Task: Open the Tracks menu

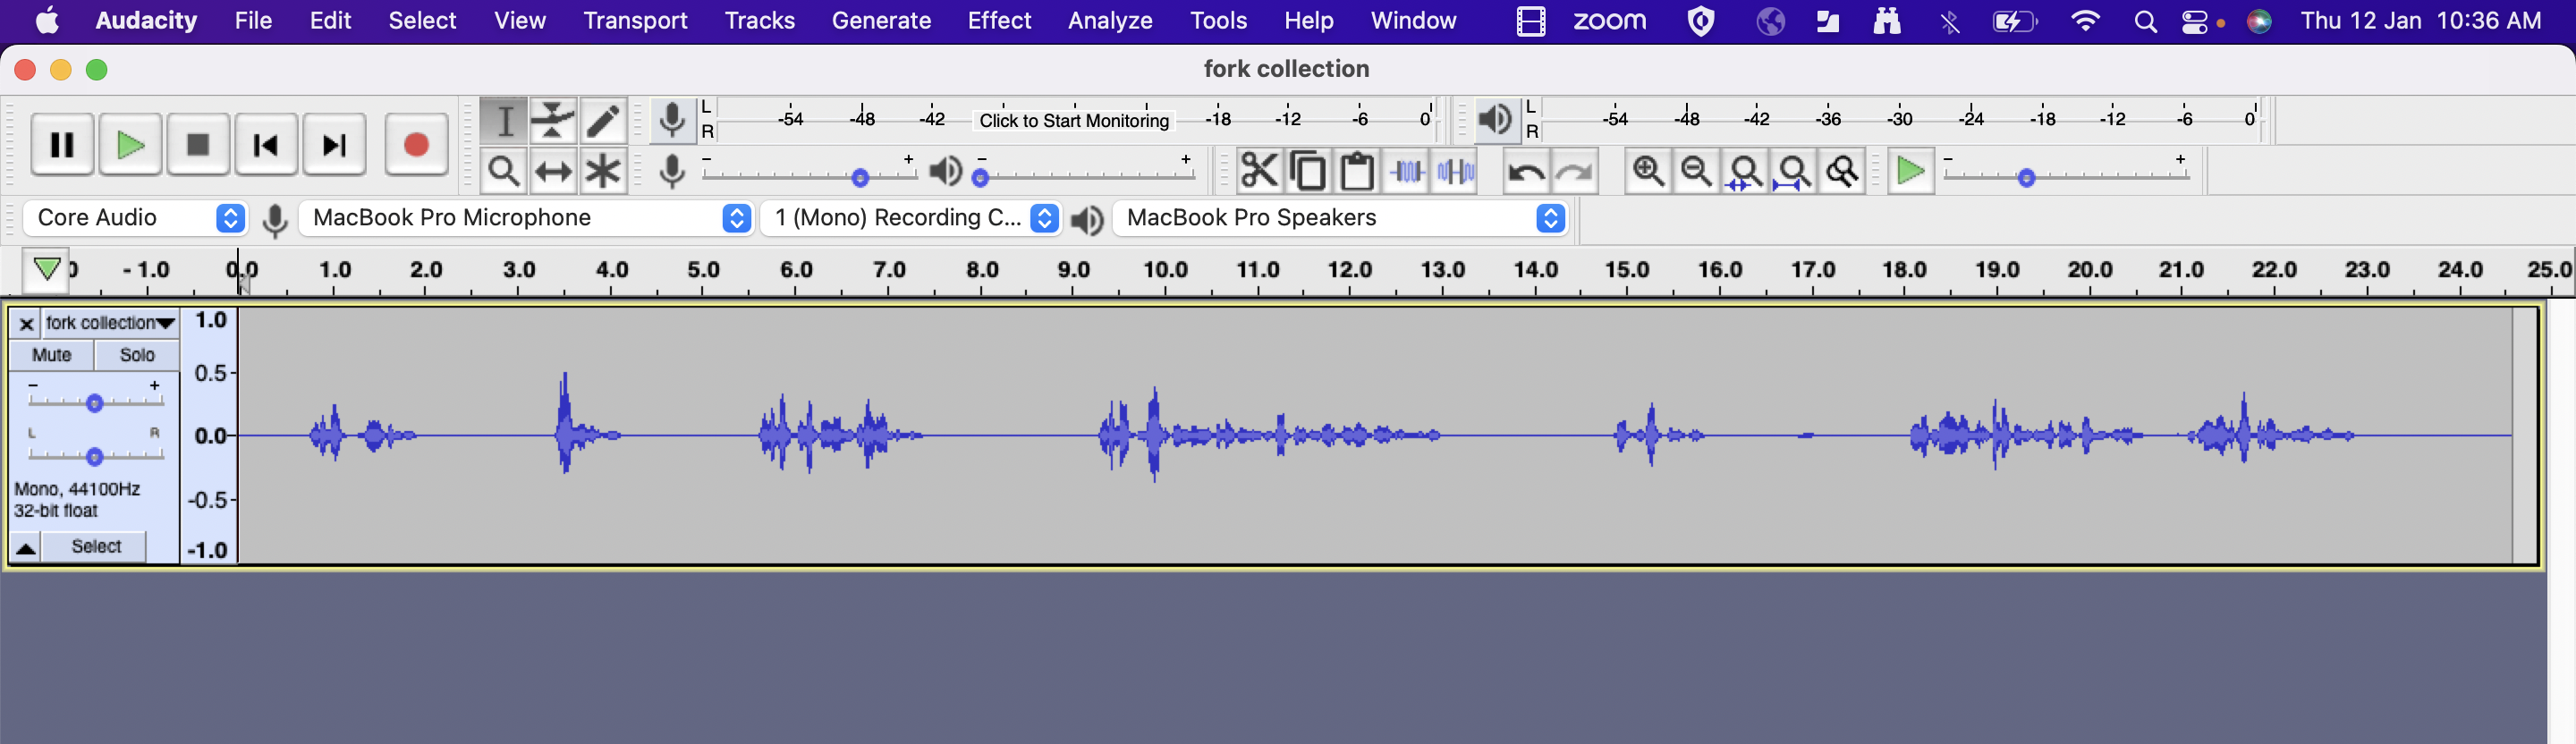Action: point(759,21)
